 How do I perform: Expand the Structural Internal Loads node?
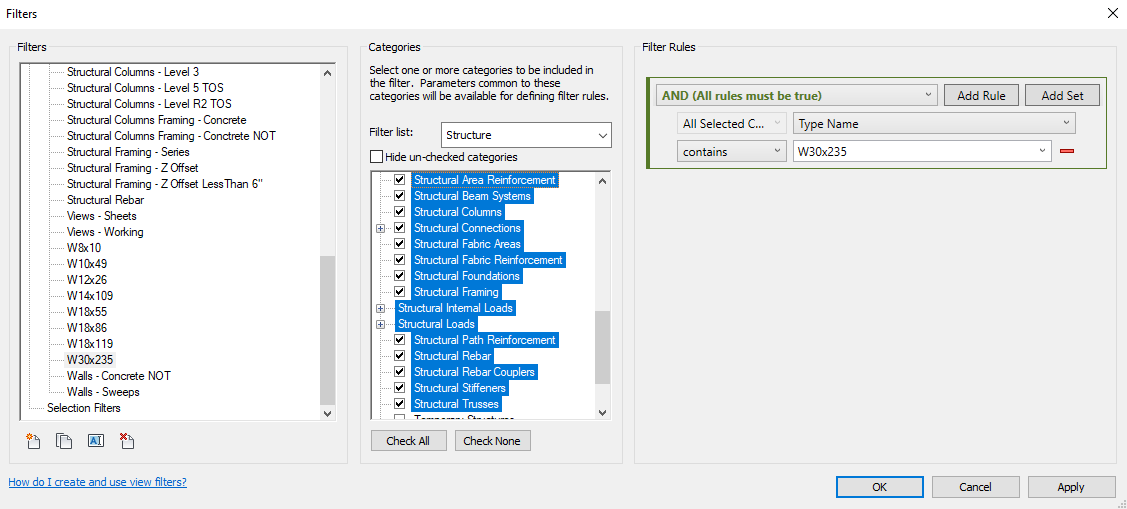click(380, 308)
